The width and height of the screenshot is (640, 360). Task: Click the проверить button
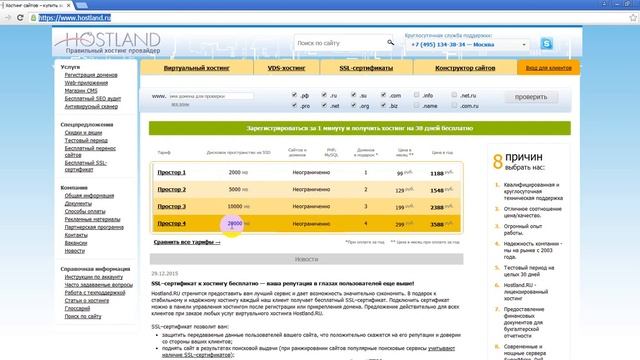(x=531, y=97)
